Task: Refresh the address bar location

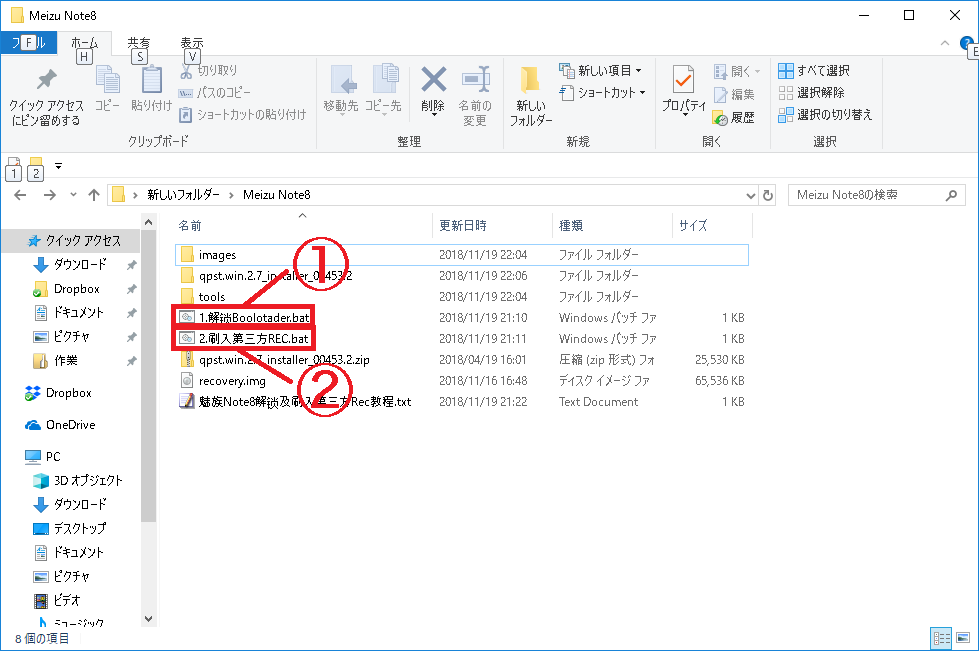Action: [768, 195]
